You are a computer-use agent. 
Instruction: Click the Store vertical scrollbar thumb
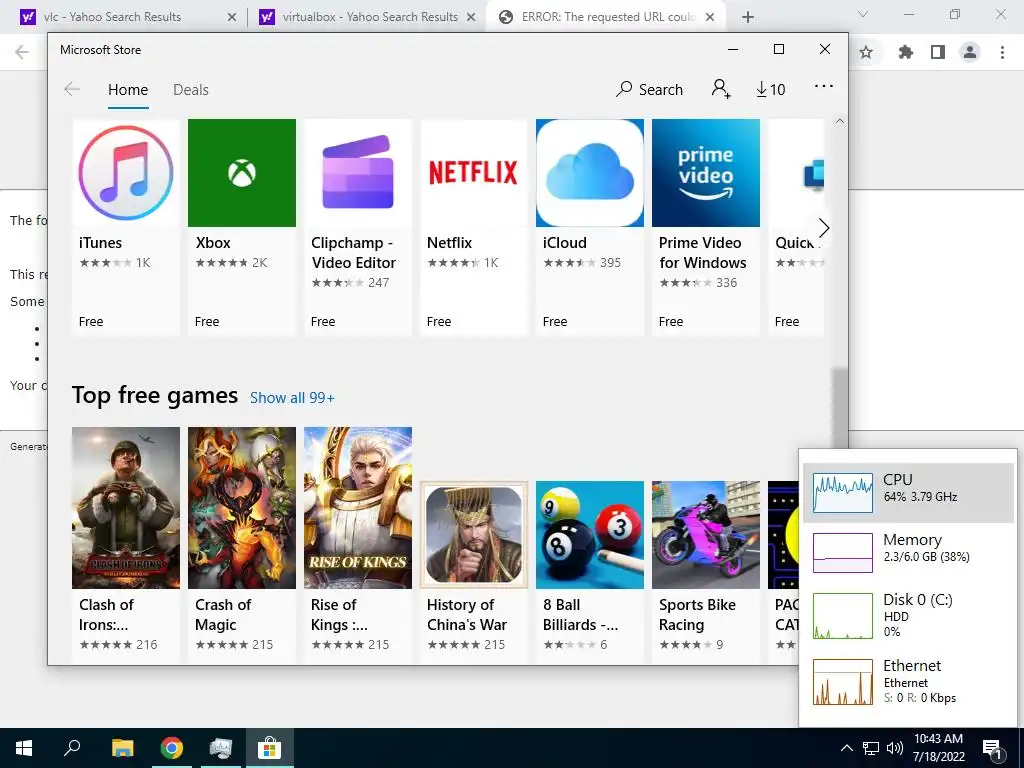point(840,408)
